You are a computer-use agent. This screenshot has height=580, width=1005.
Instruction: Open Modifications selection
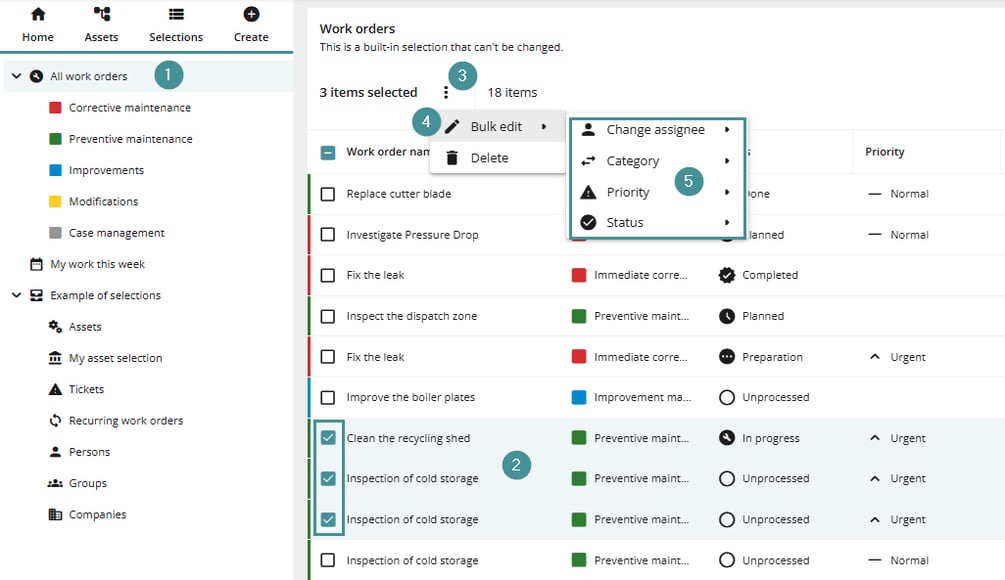pos(103,201)
